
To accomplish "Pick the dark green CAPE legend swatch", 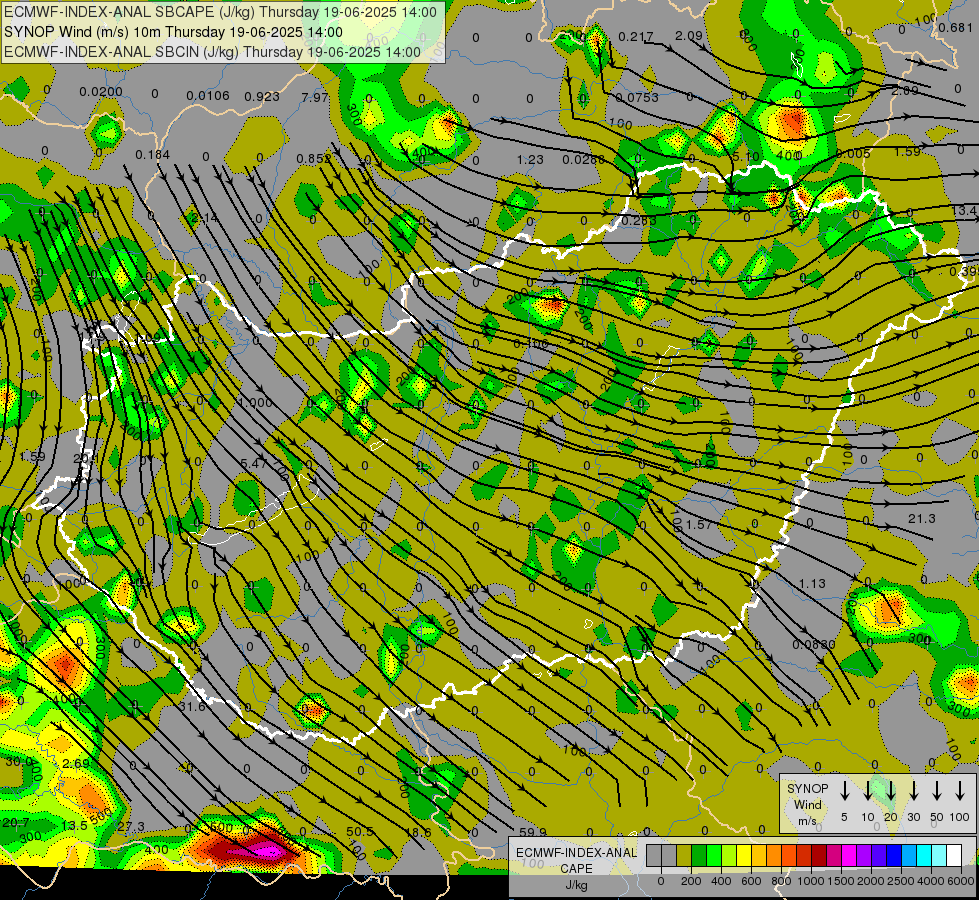I will [699, 855].
